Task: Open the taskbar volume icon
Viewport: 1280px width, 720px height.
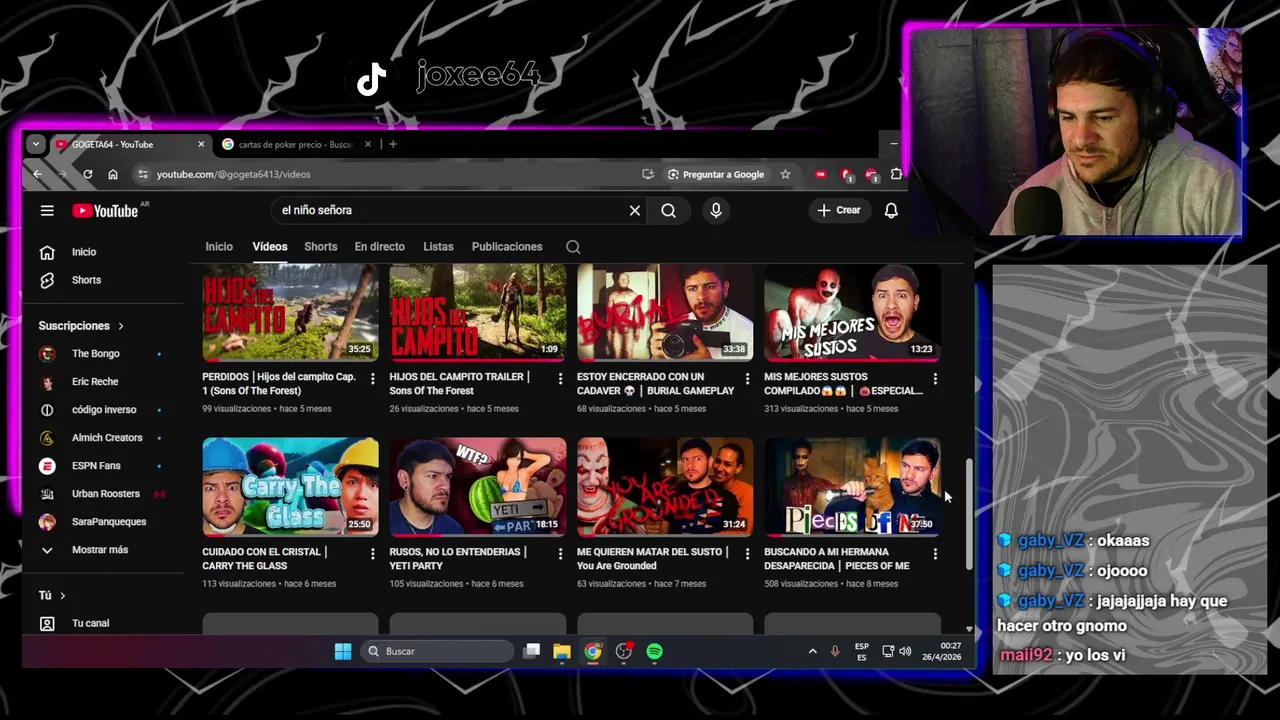Action: tap(905, 651)
